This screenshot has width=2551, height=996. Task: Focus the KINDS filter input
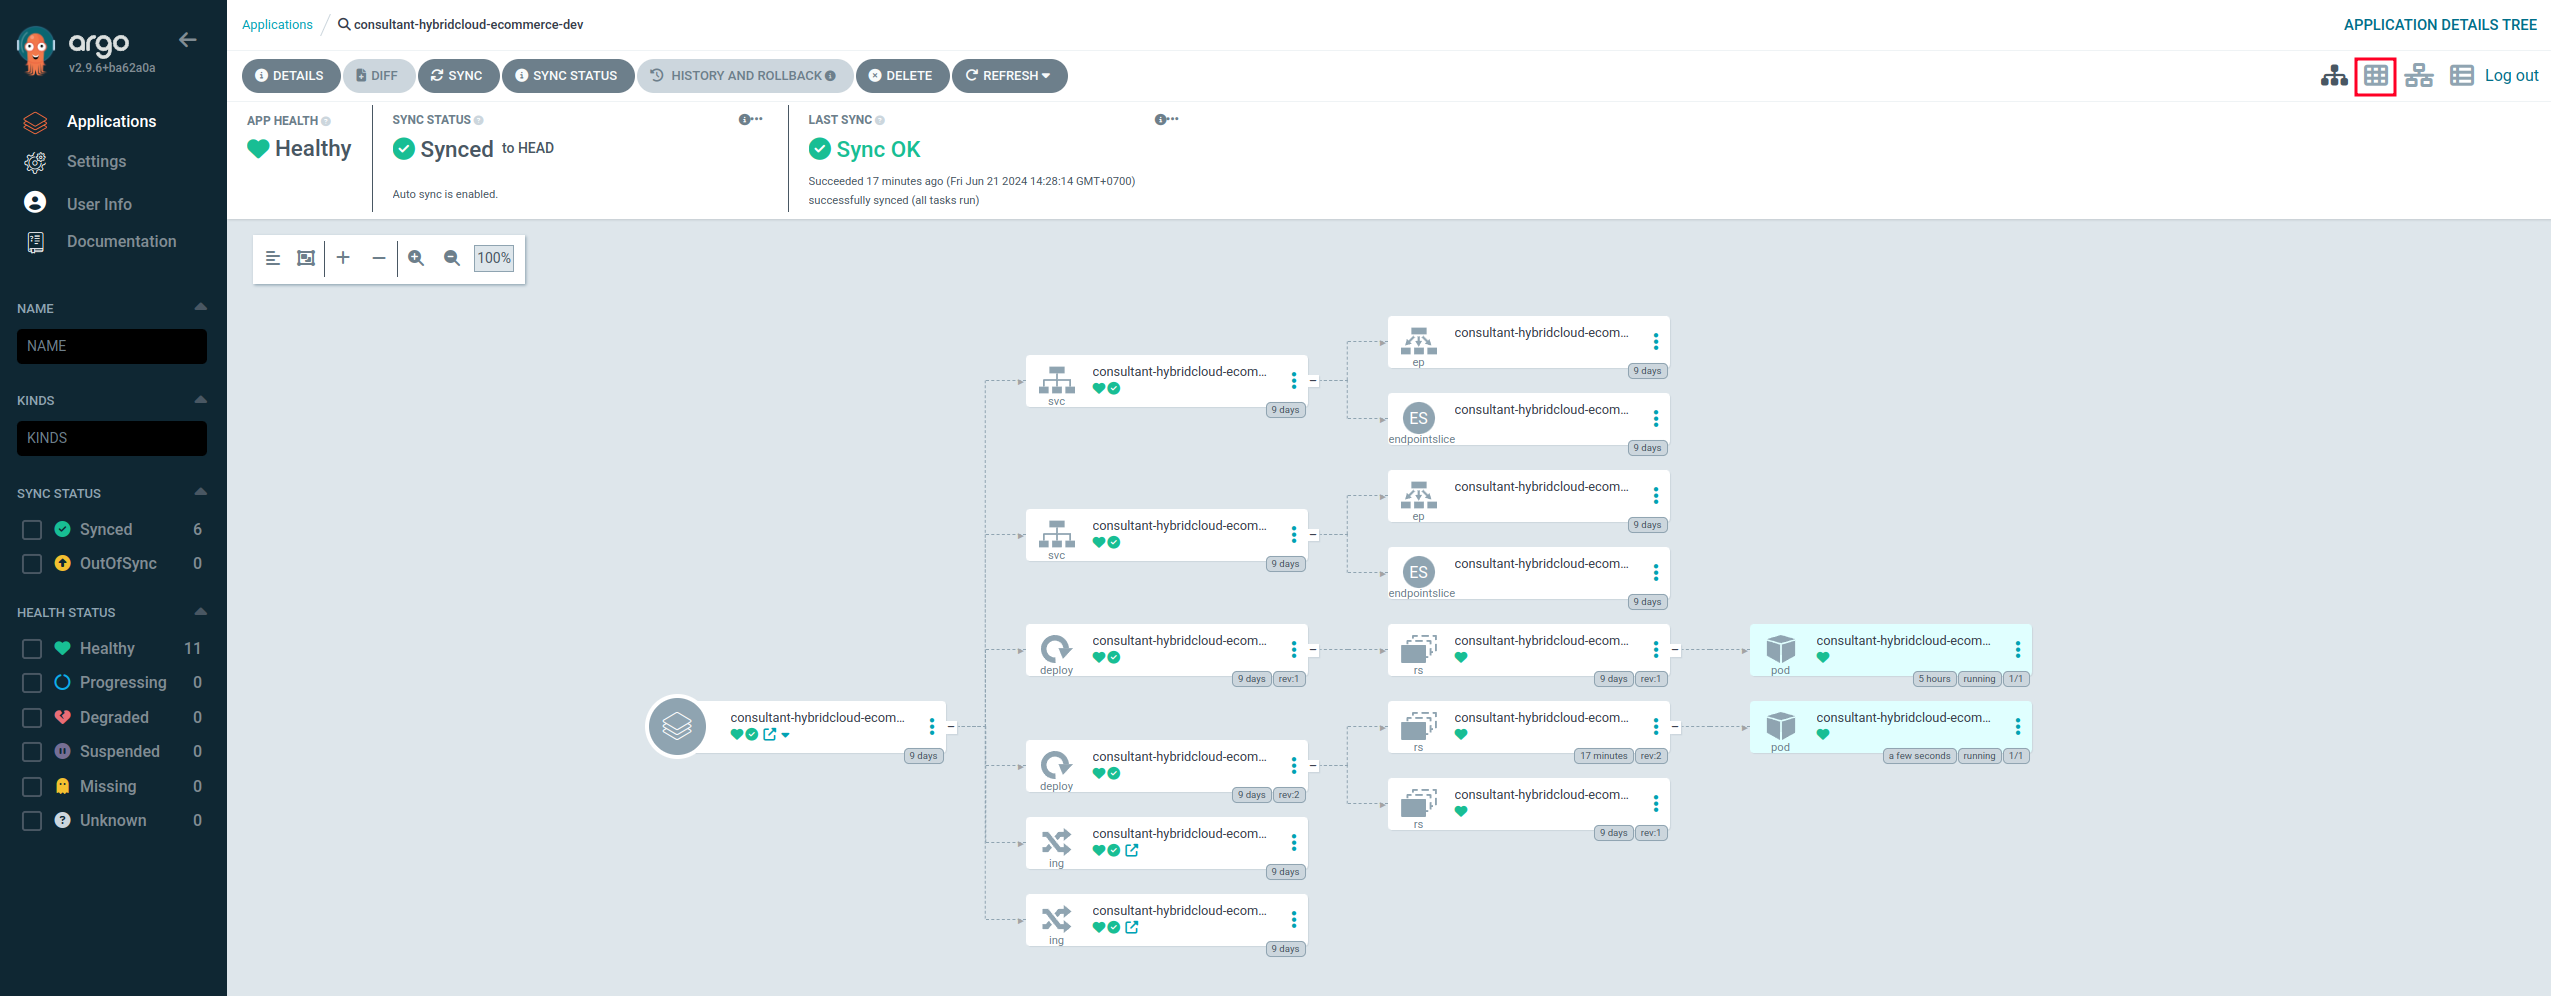(112, 438)
